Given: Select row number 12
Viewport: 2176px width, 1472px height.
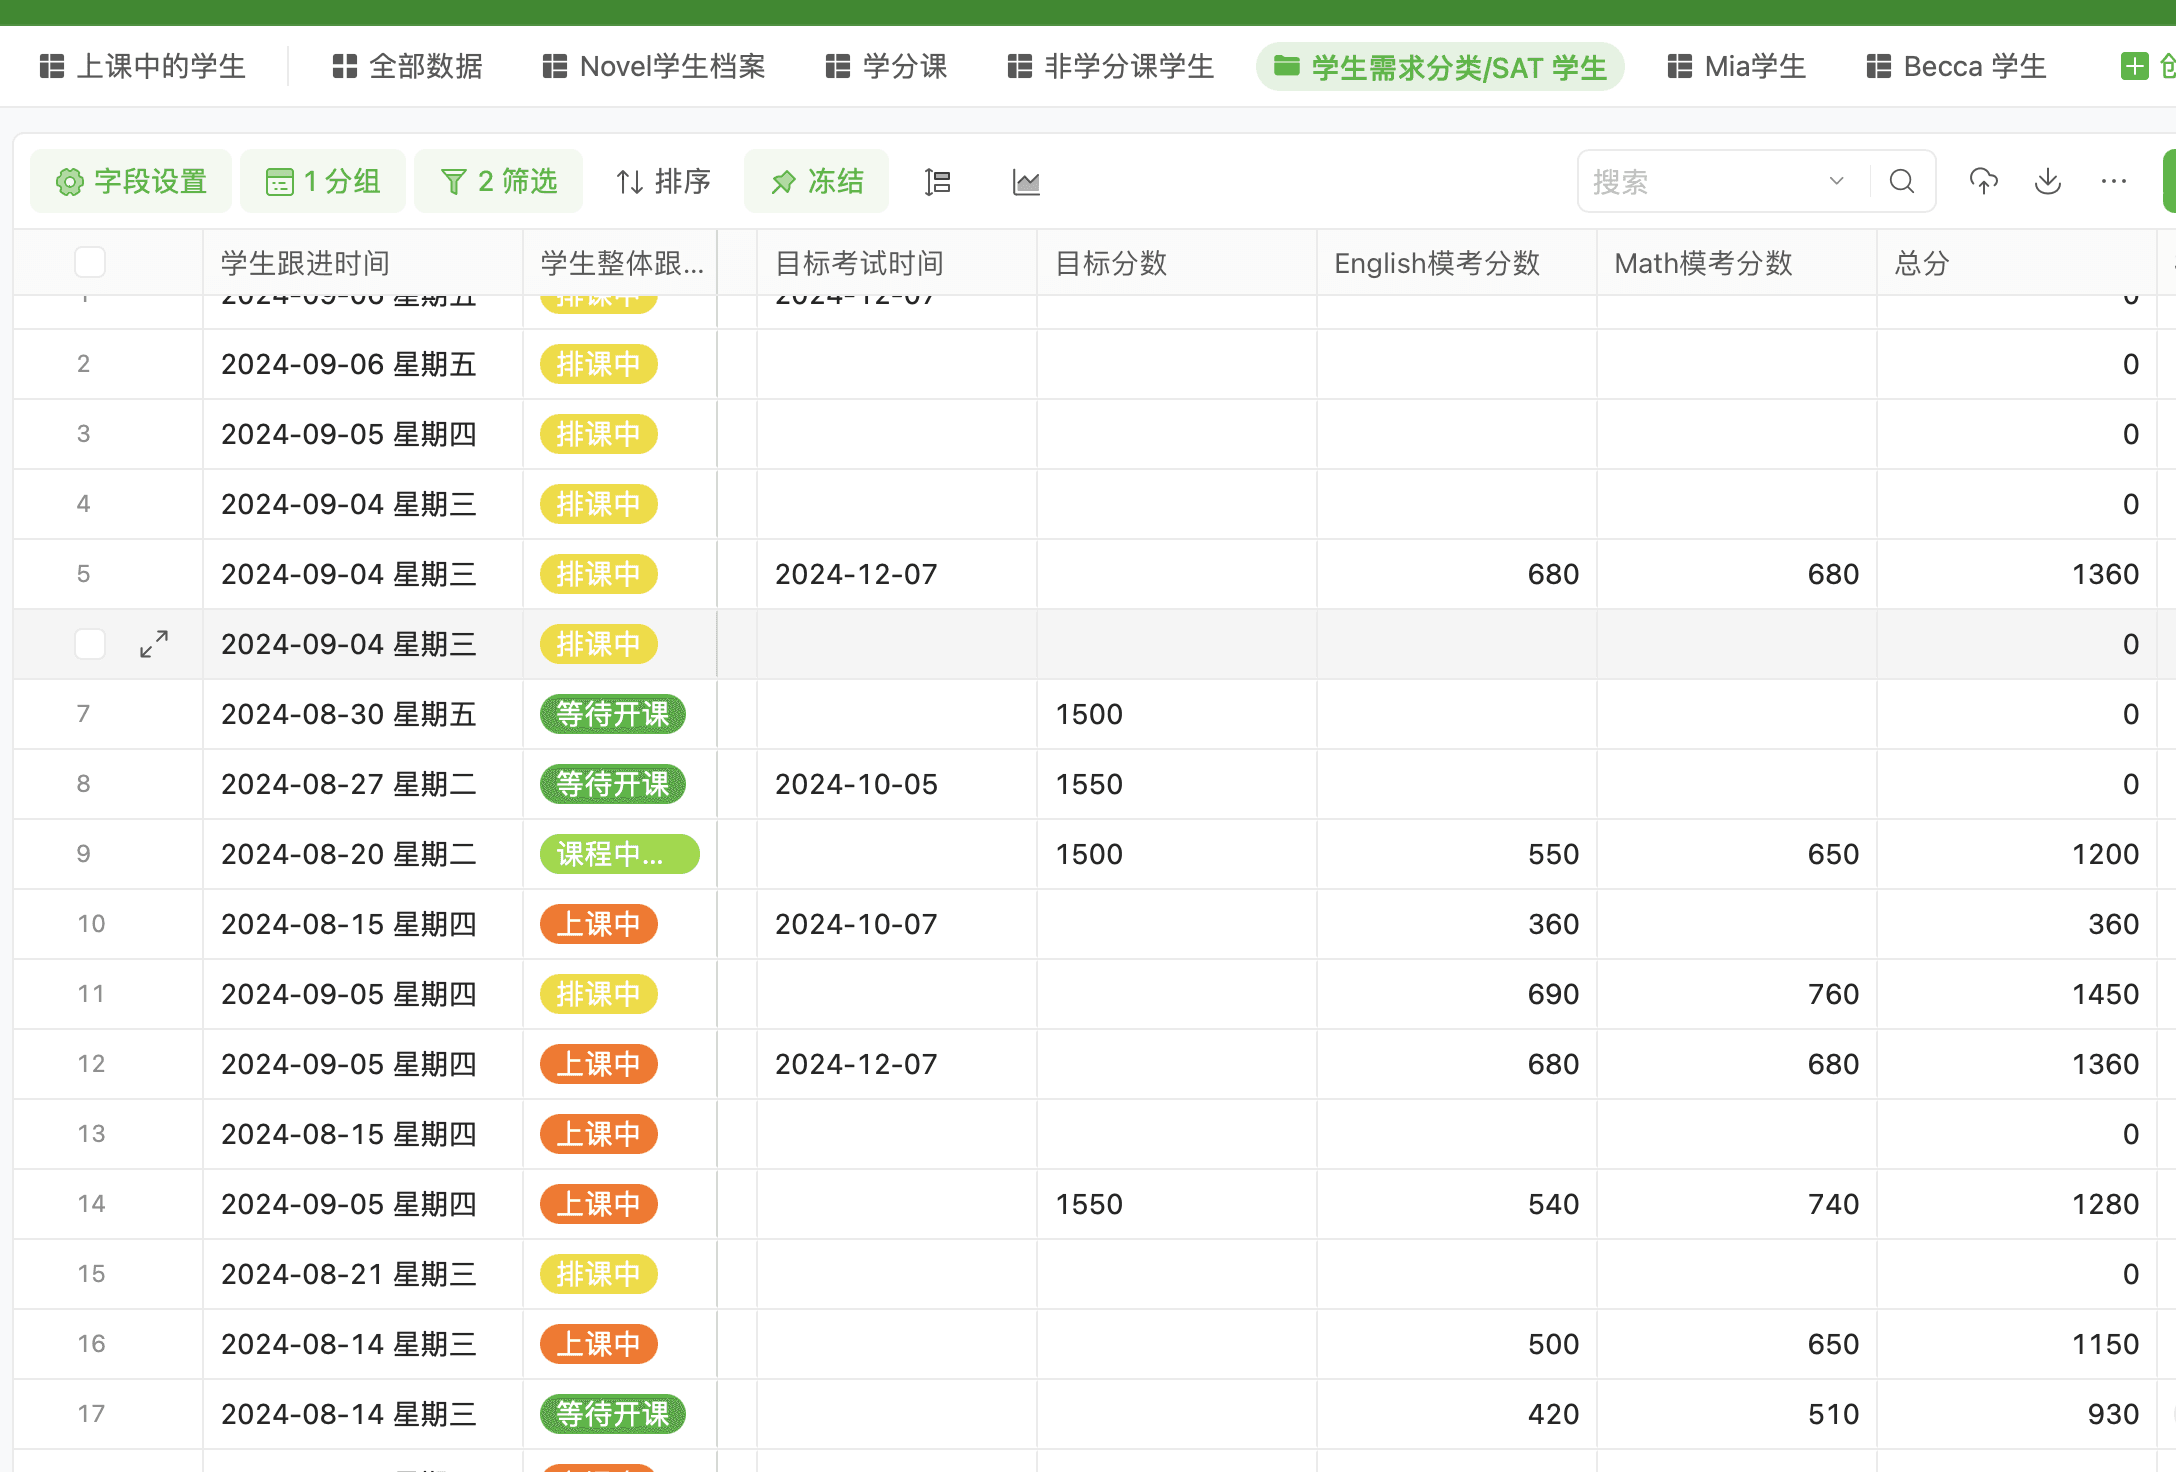Looking at the screenshot, I should 91,1064.
